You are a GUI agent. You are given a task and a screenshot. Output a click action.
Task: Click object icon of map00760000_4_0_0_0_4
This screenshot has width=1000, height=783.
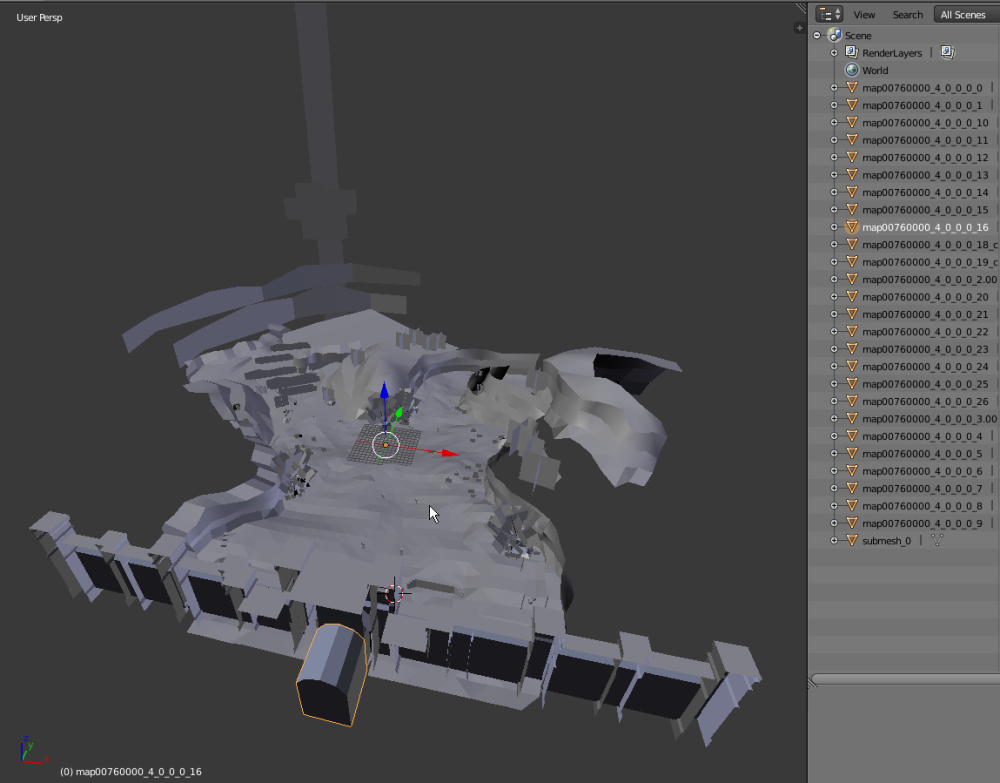[851, 435]
